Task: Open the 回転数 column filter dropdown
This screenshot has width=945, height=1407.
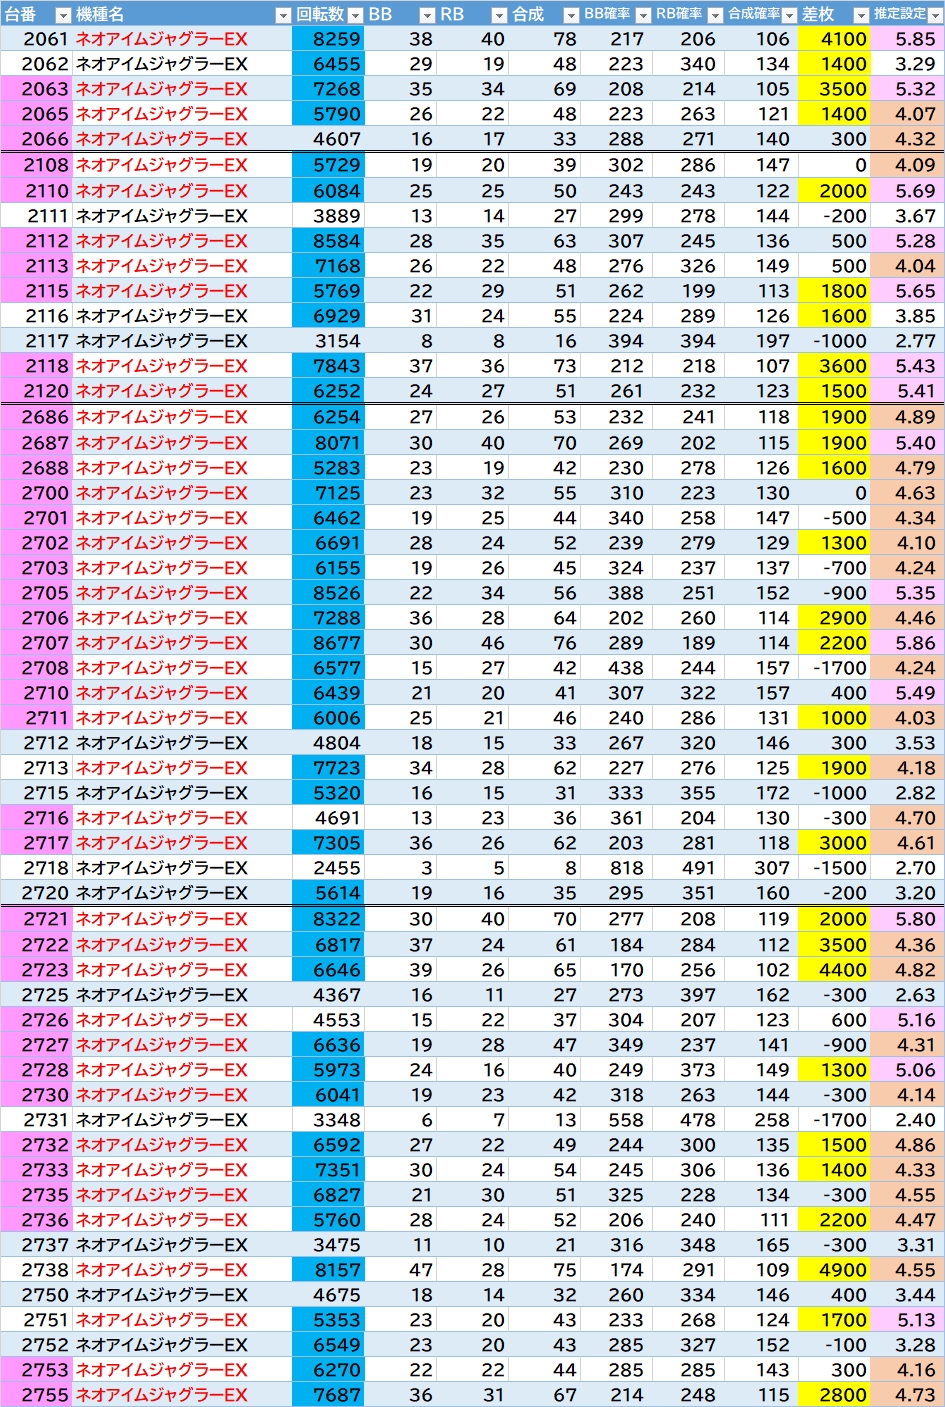Action: [x=355, y=15]
